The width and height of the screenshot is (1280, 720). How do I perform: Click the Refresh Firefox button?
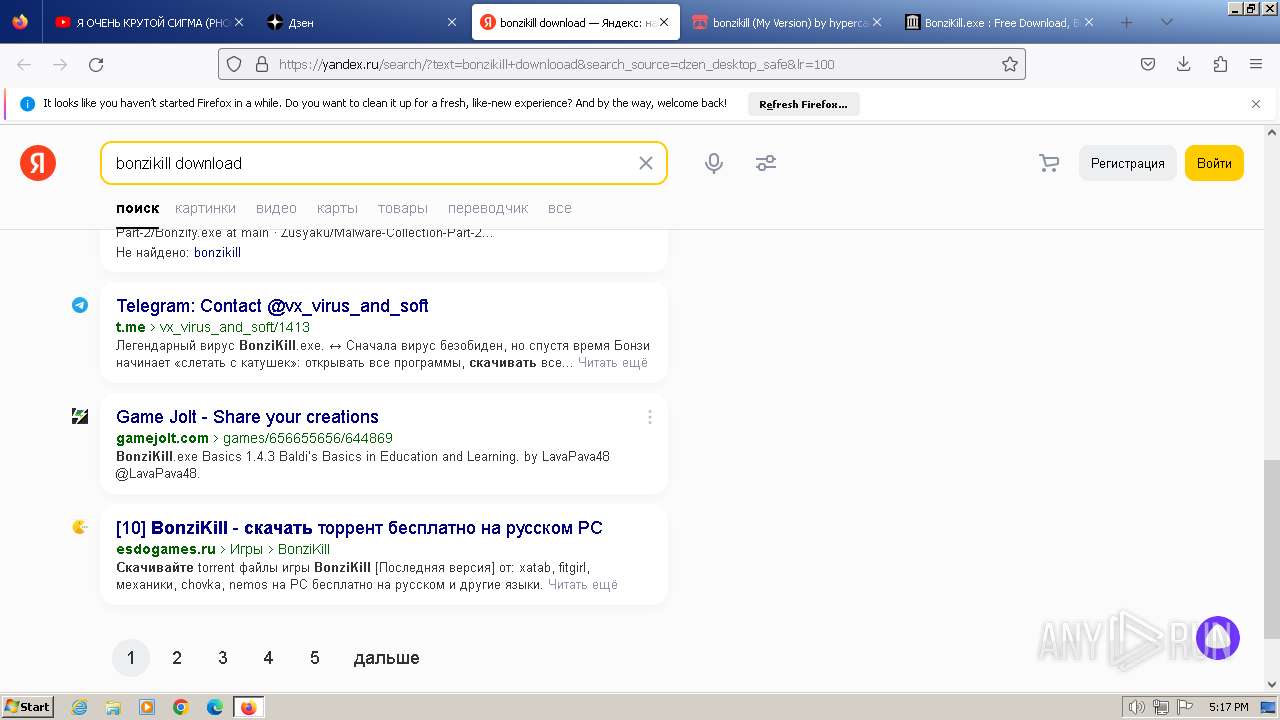coord(803,104)
